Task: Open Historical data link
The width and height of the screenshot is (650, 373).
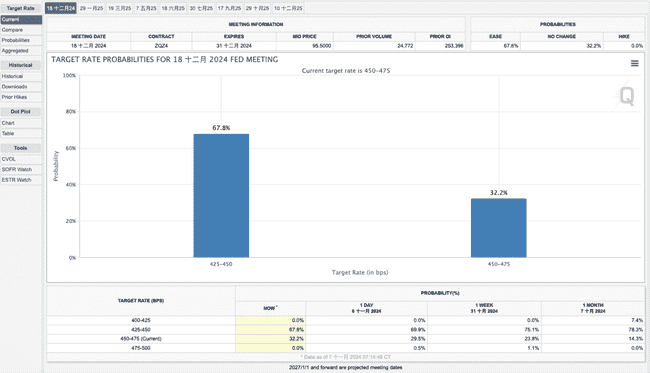Action: click(x=21, y=76)
